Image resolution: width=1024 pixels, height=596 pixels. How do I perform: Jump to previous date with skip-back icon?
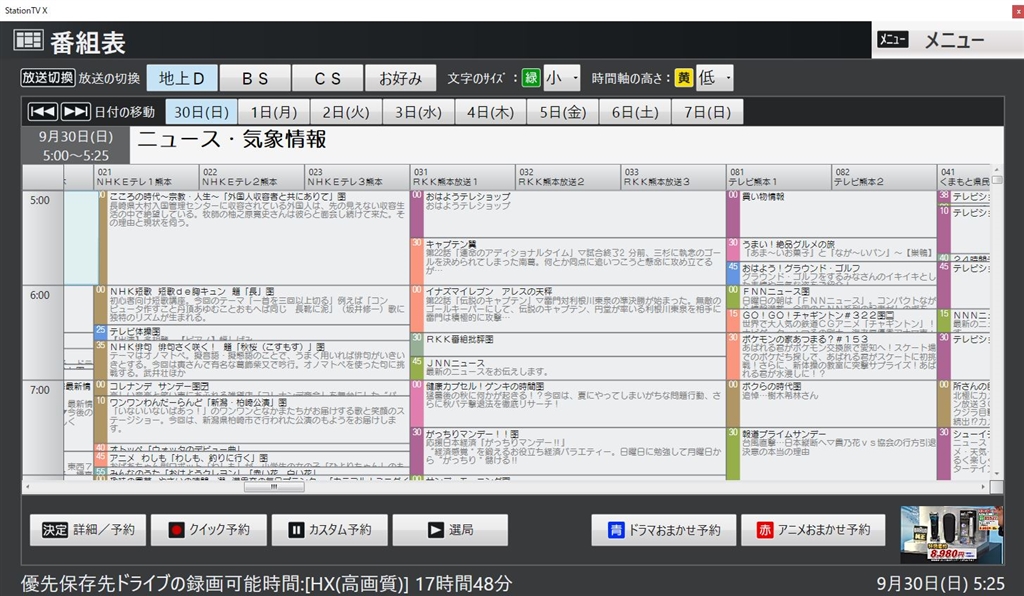42,112
